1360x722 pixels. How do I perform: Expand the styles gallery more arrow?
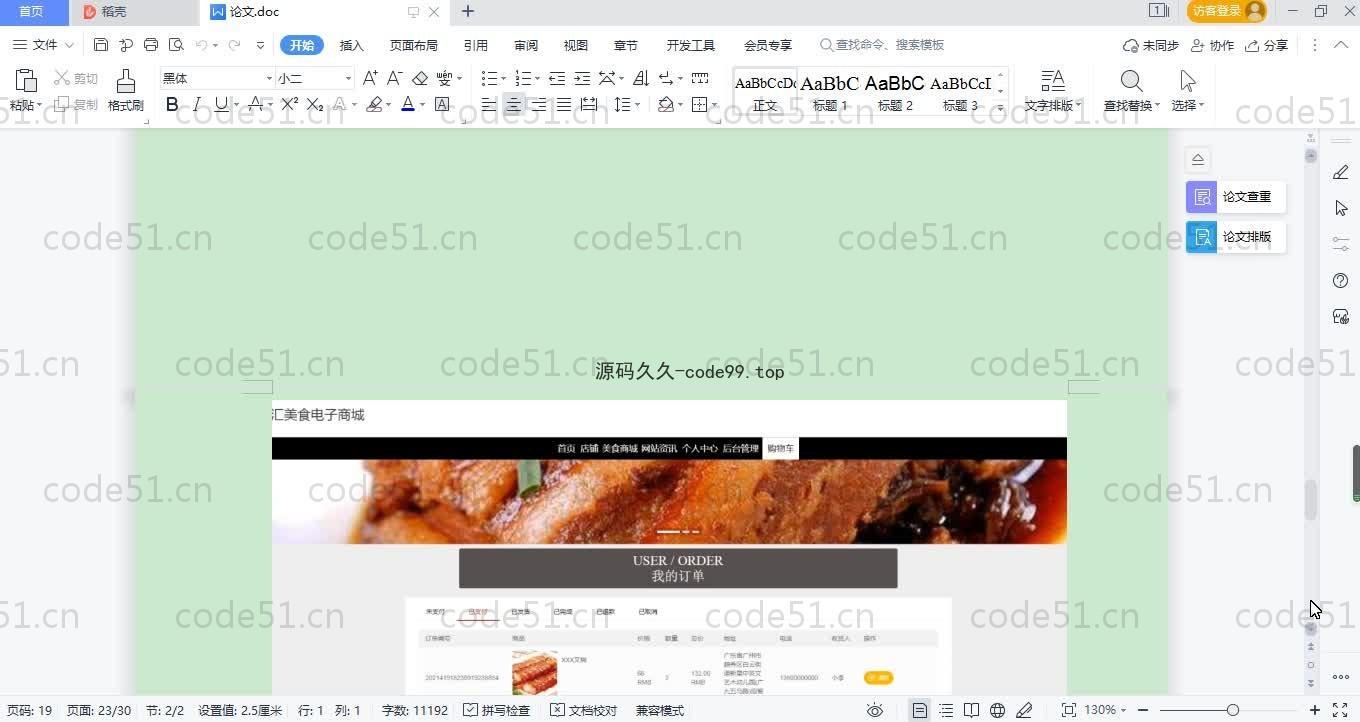click(1001, 106)
